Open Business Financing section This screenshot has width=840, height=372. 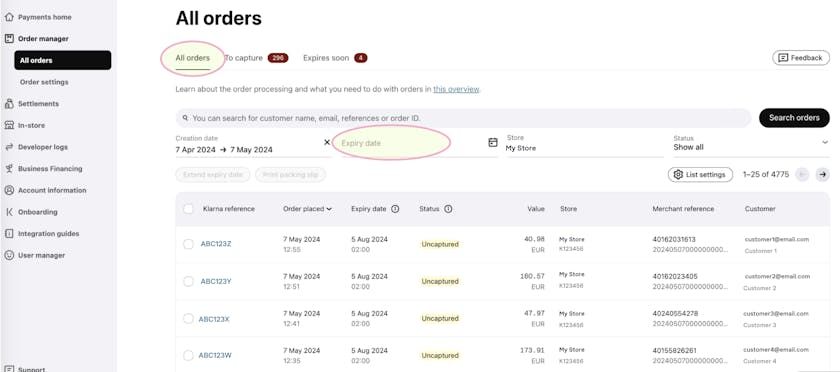coord(43,169)
